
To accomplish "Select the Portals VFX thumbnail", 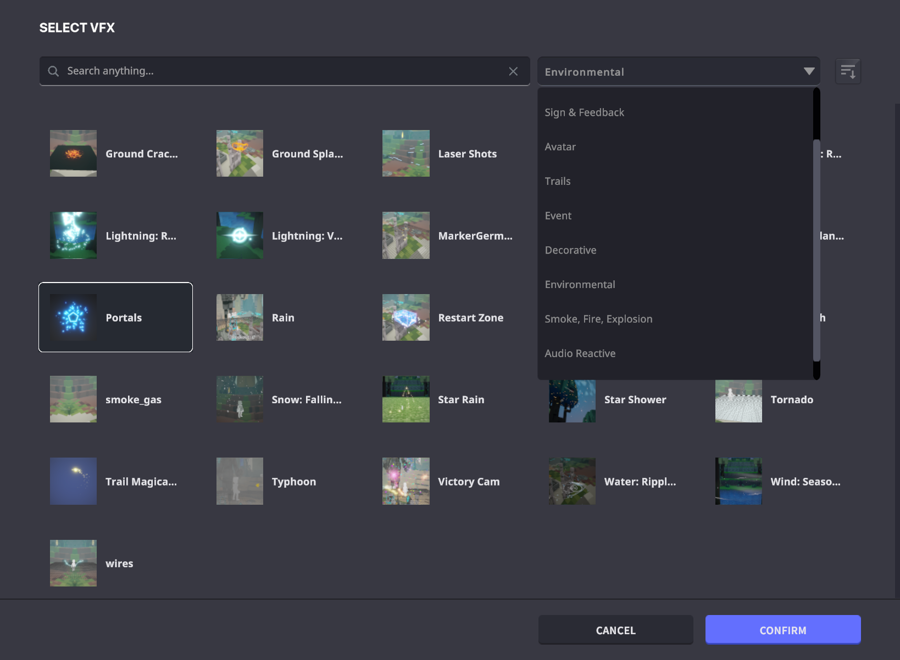I will coord(74,317).
